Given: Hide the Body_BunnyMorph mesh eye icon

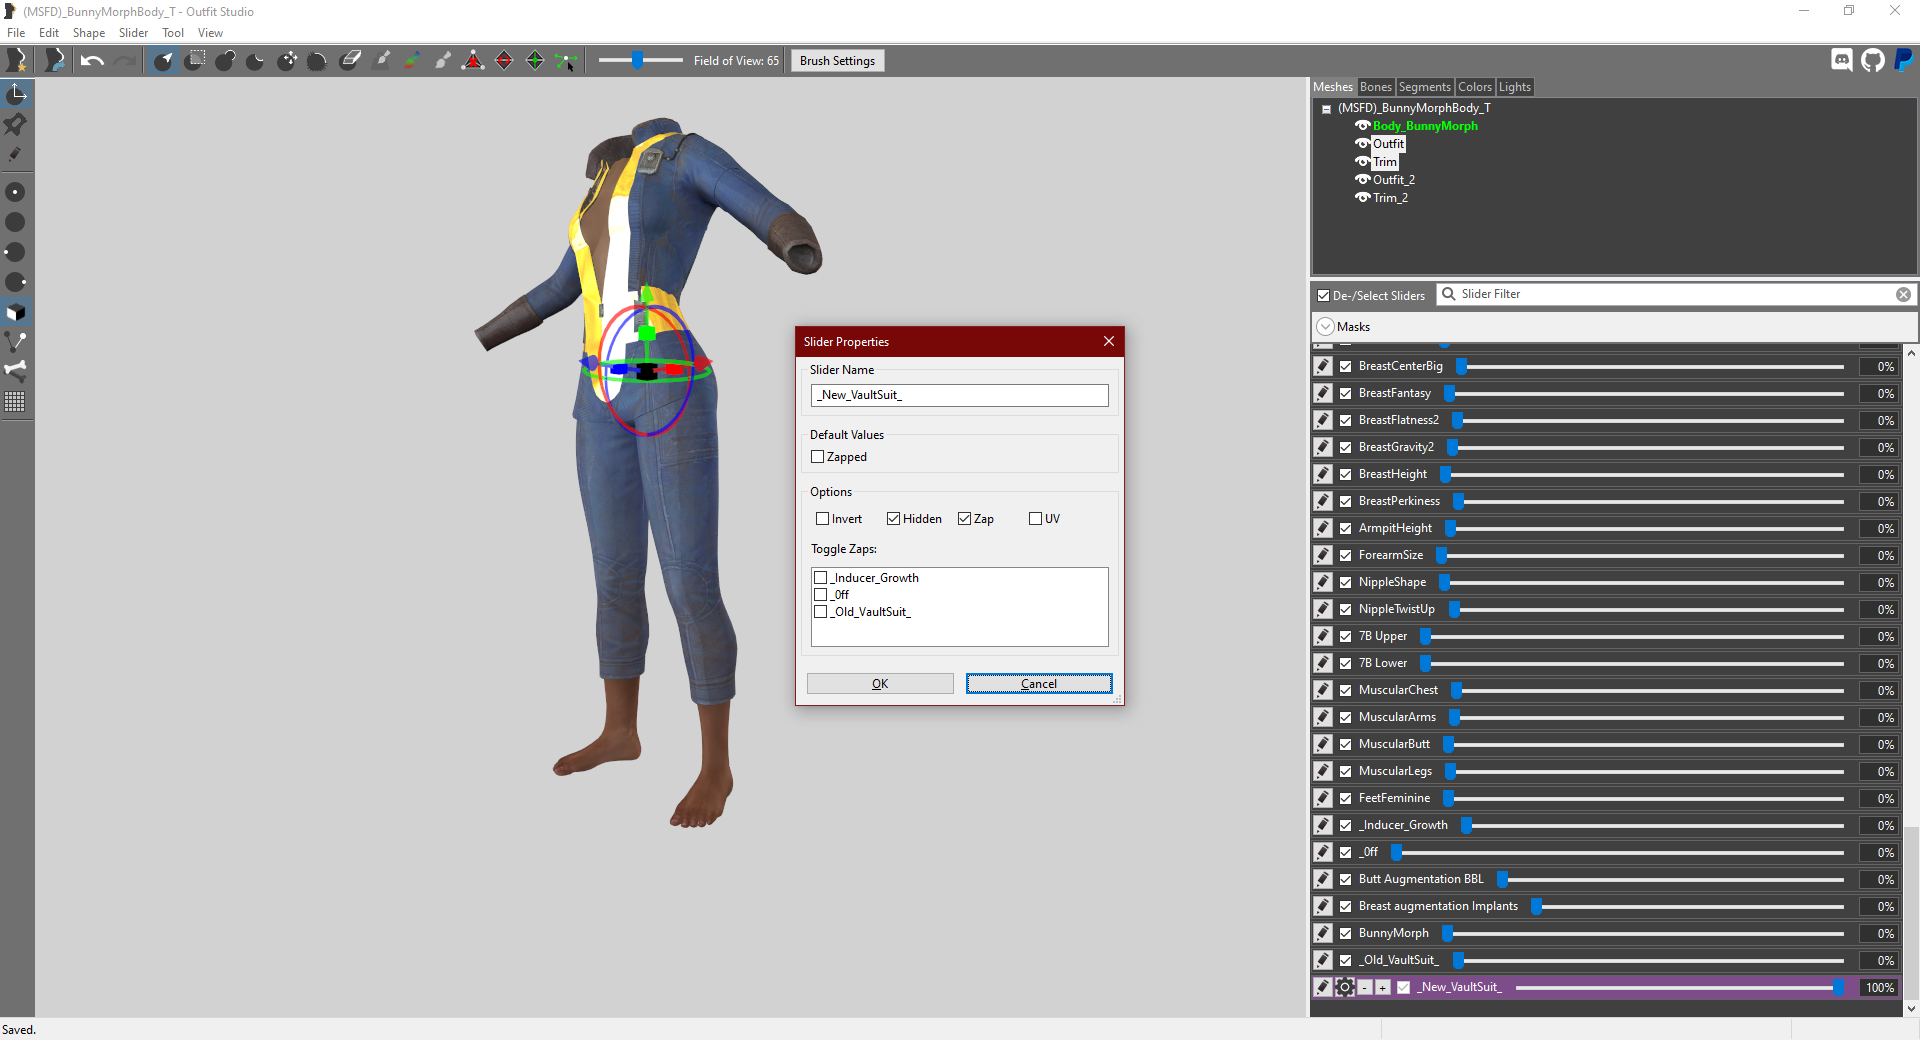Looking at the screenshot, I should pyautogui.click(x=1362, y=126).
